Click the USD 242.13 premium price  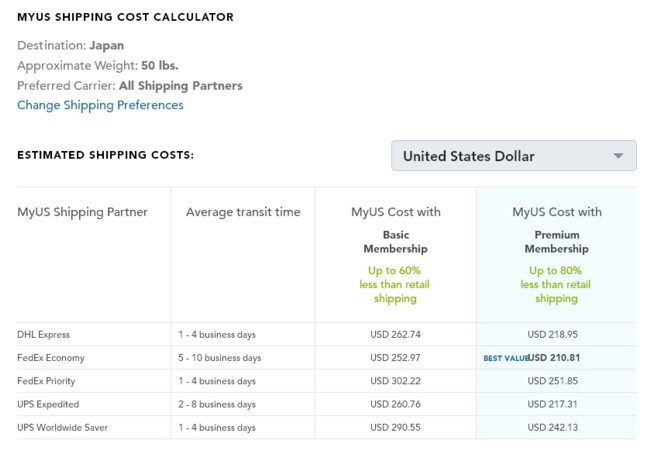pyautogui.click(x=556, y=428)
